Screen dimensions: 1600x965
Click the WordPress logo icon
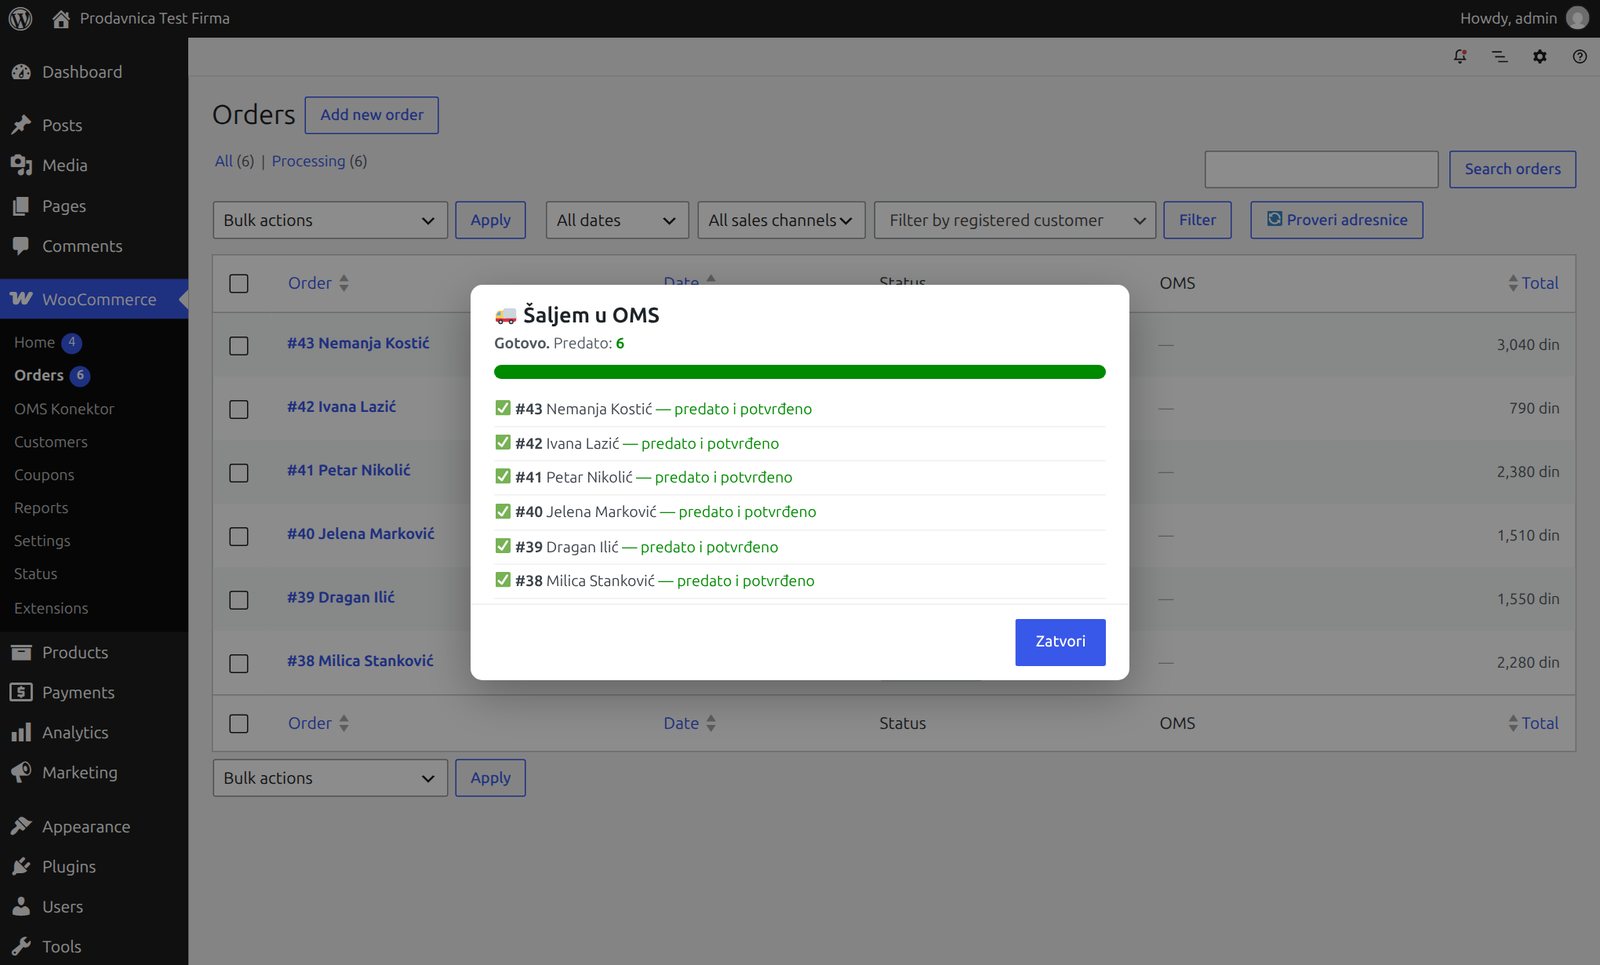(20, 18)
